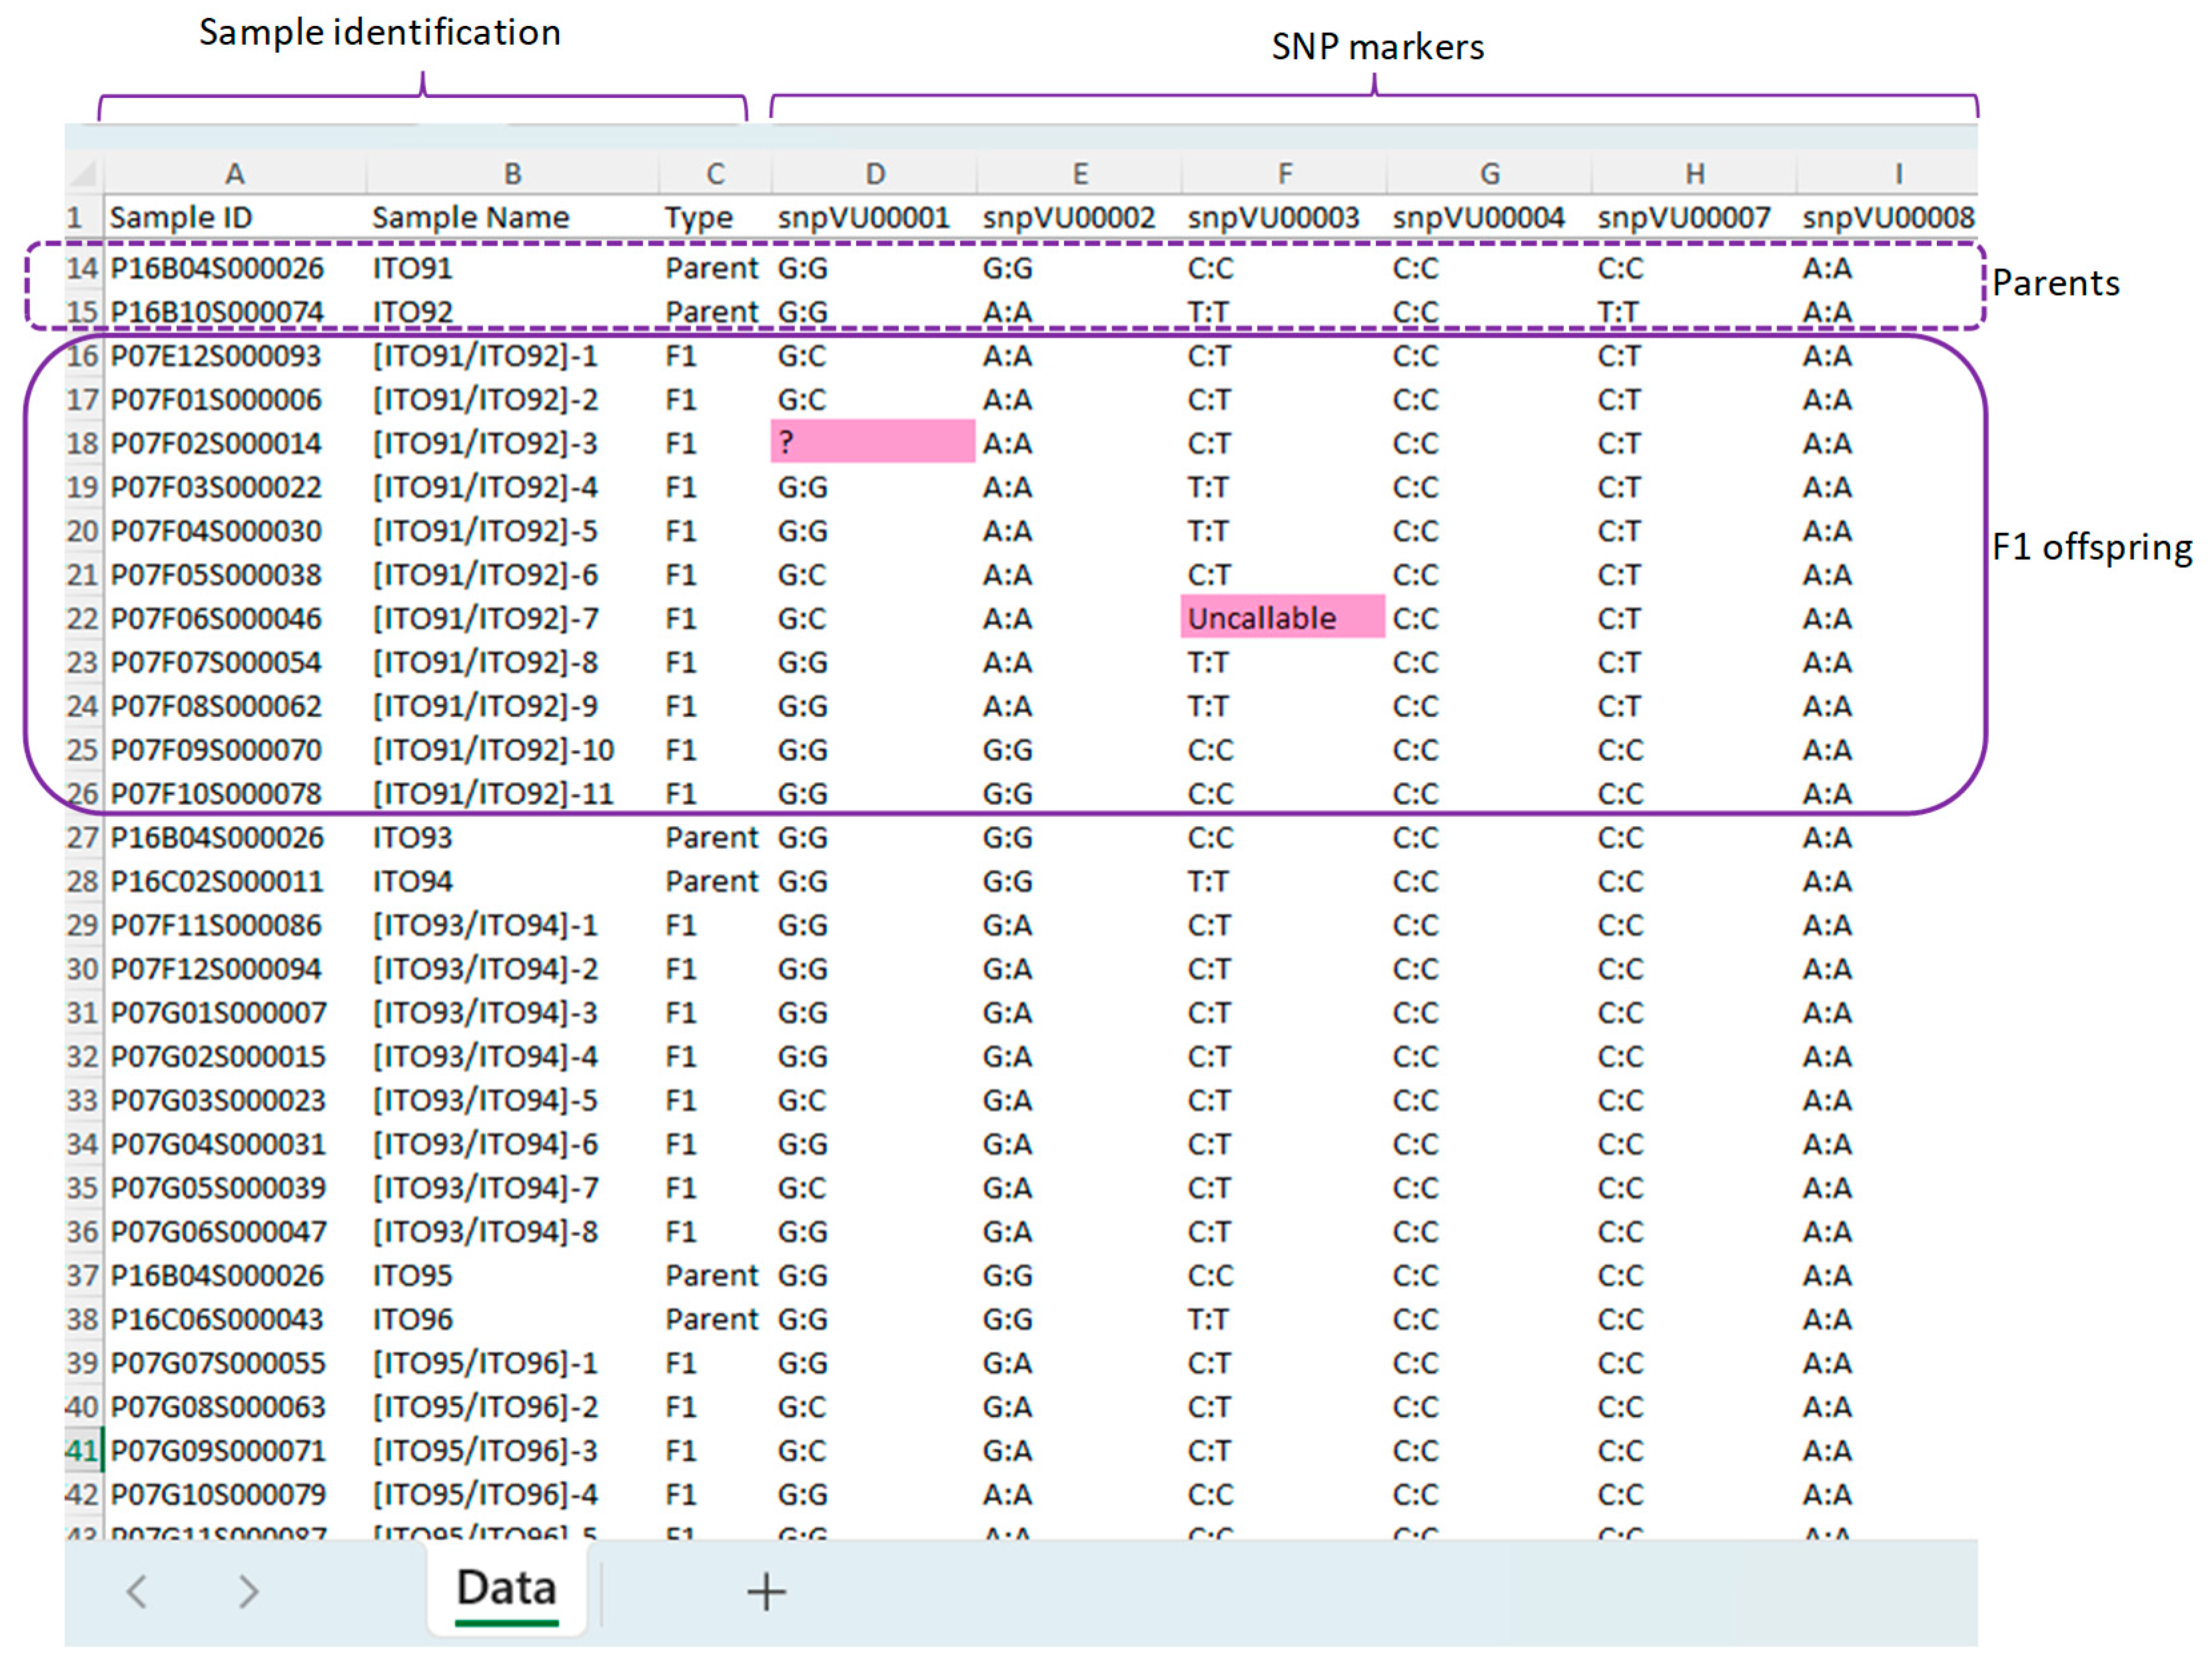Click sample name '[ITO91/ITO92]-11'
2212x1667 pixels.
[493, 794]
